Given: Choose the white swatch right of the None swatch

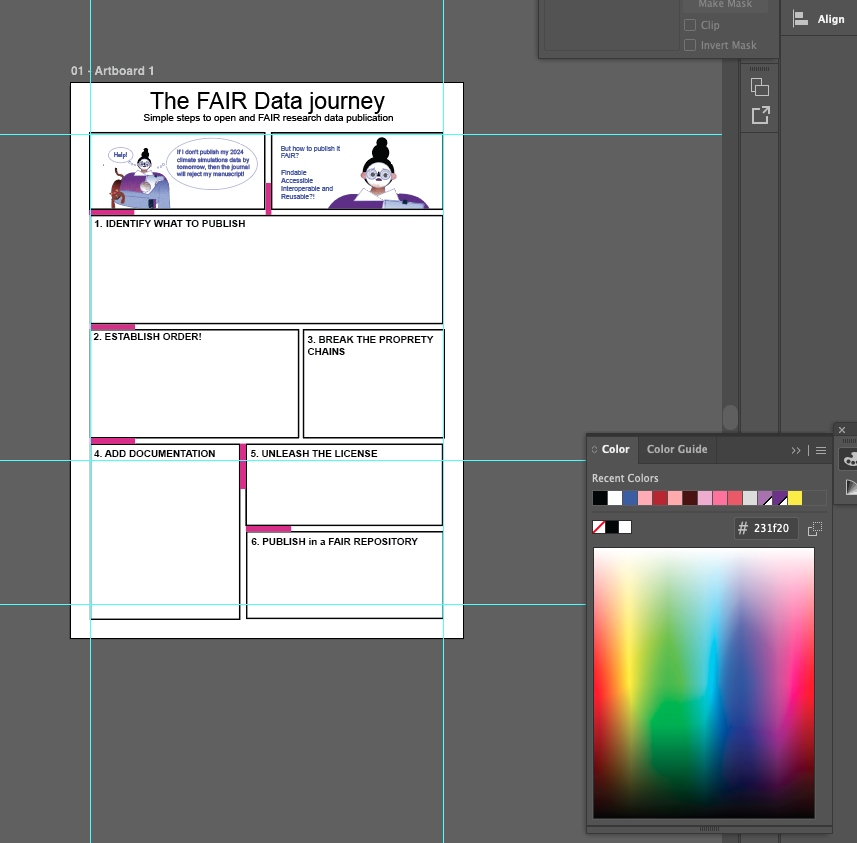Looking at the screenshot, I should point(625,527).
